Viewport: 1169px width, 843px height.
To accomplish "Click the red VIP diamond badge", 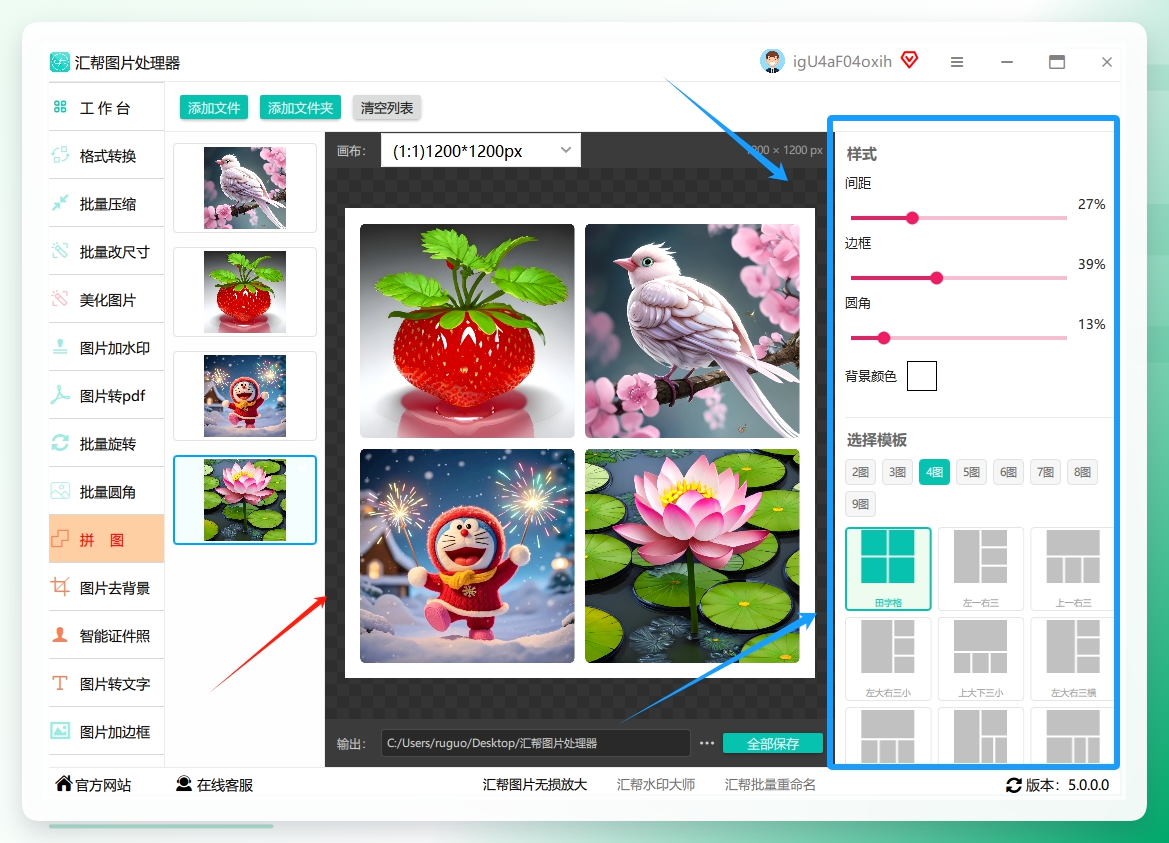I will [910, 60].
